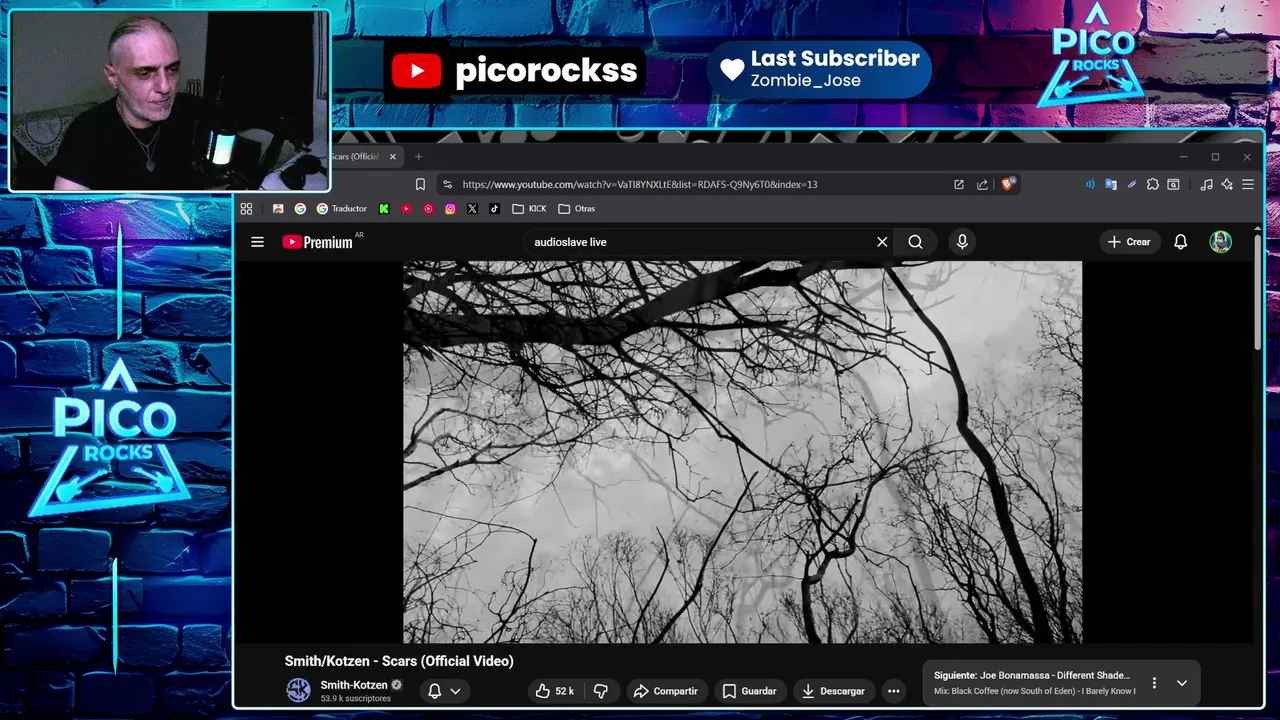Open the Smith-Kotzen channel avatar
The width and height of the screenshot is (1280, 720).
click(x=298, y=690)
